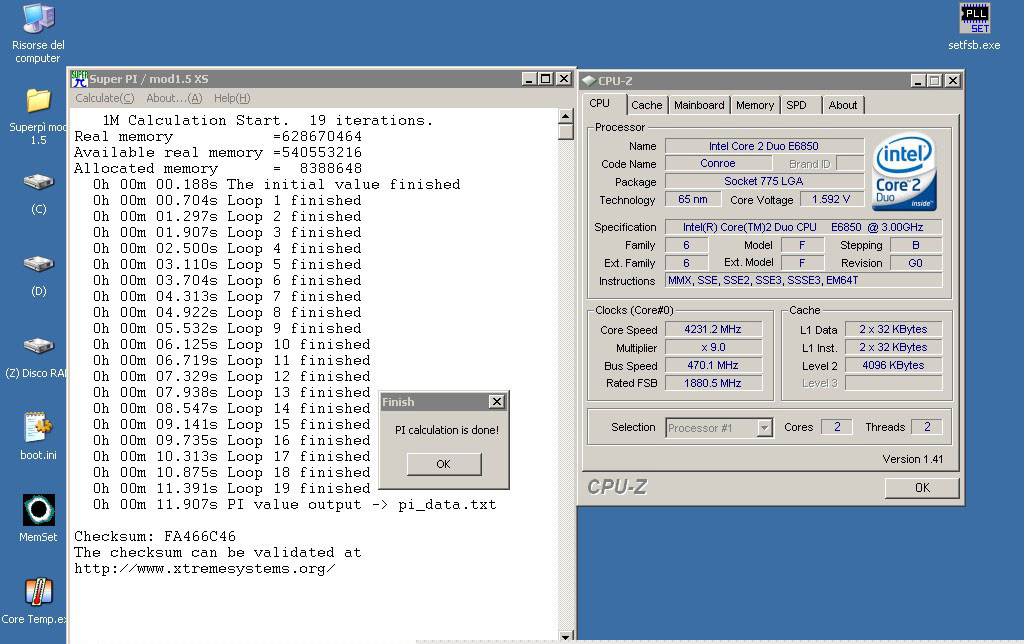Click the Intel Core 2 Duo logo
The width and height of the screenshot is (1024, 644).
[x=904, y=172]
